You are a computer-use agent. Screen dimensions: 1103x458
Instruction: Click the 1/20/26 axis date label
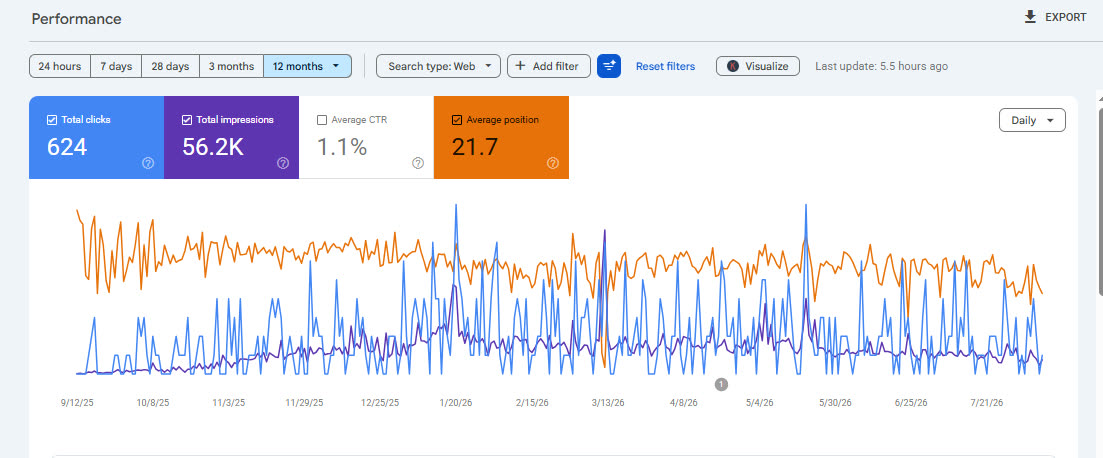[x=457, y=403]
